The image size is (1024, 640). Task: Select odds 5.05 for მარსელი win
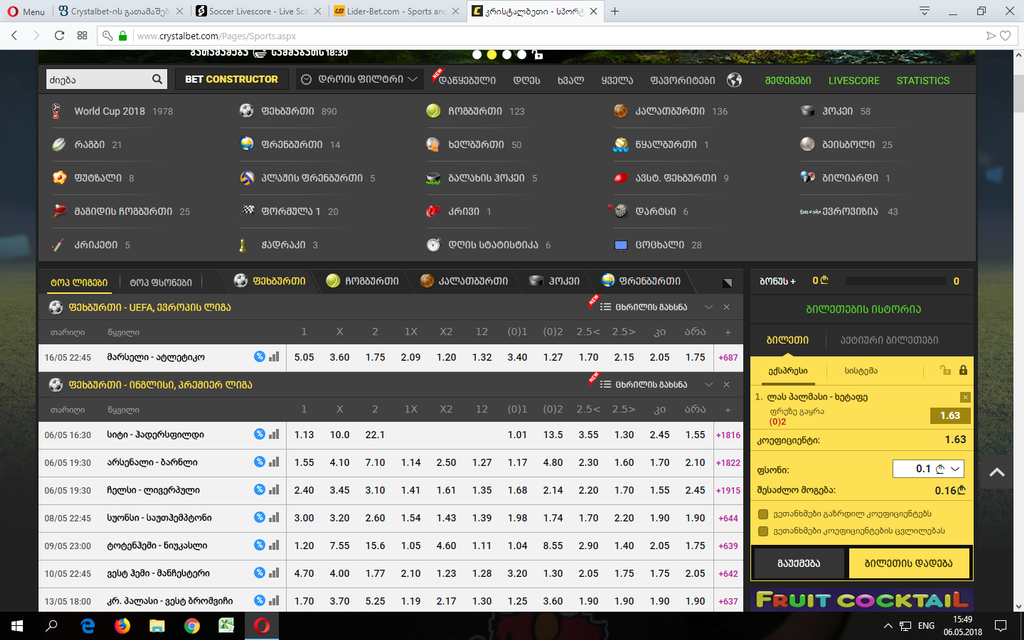pos(304,357)
